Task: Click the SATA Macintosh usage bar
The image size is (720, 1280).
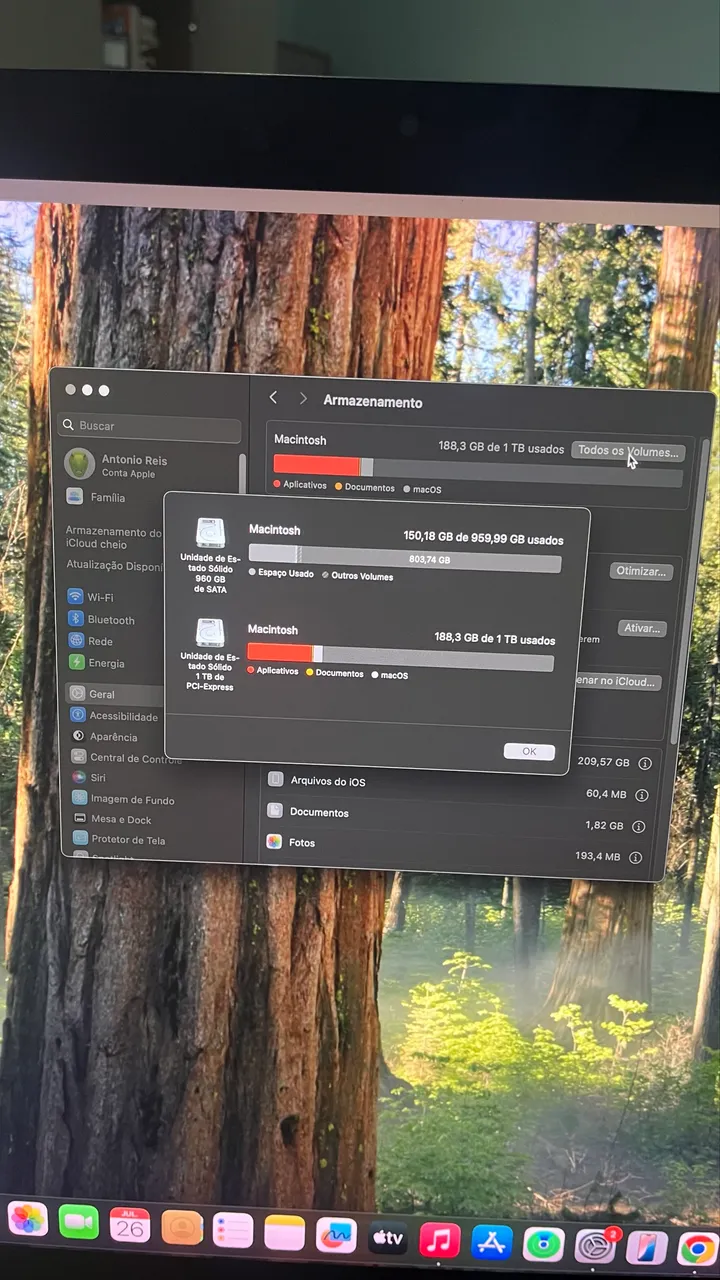Action: pyautogui.click(x=405, y=556)
